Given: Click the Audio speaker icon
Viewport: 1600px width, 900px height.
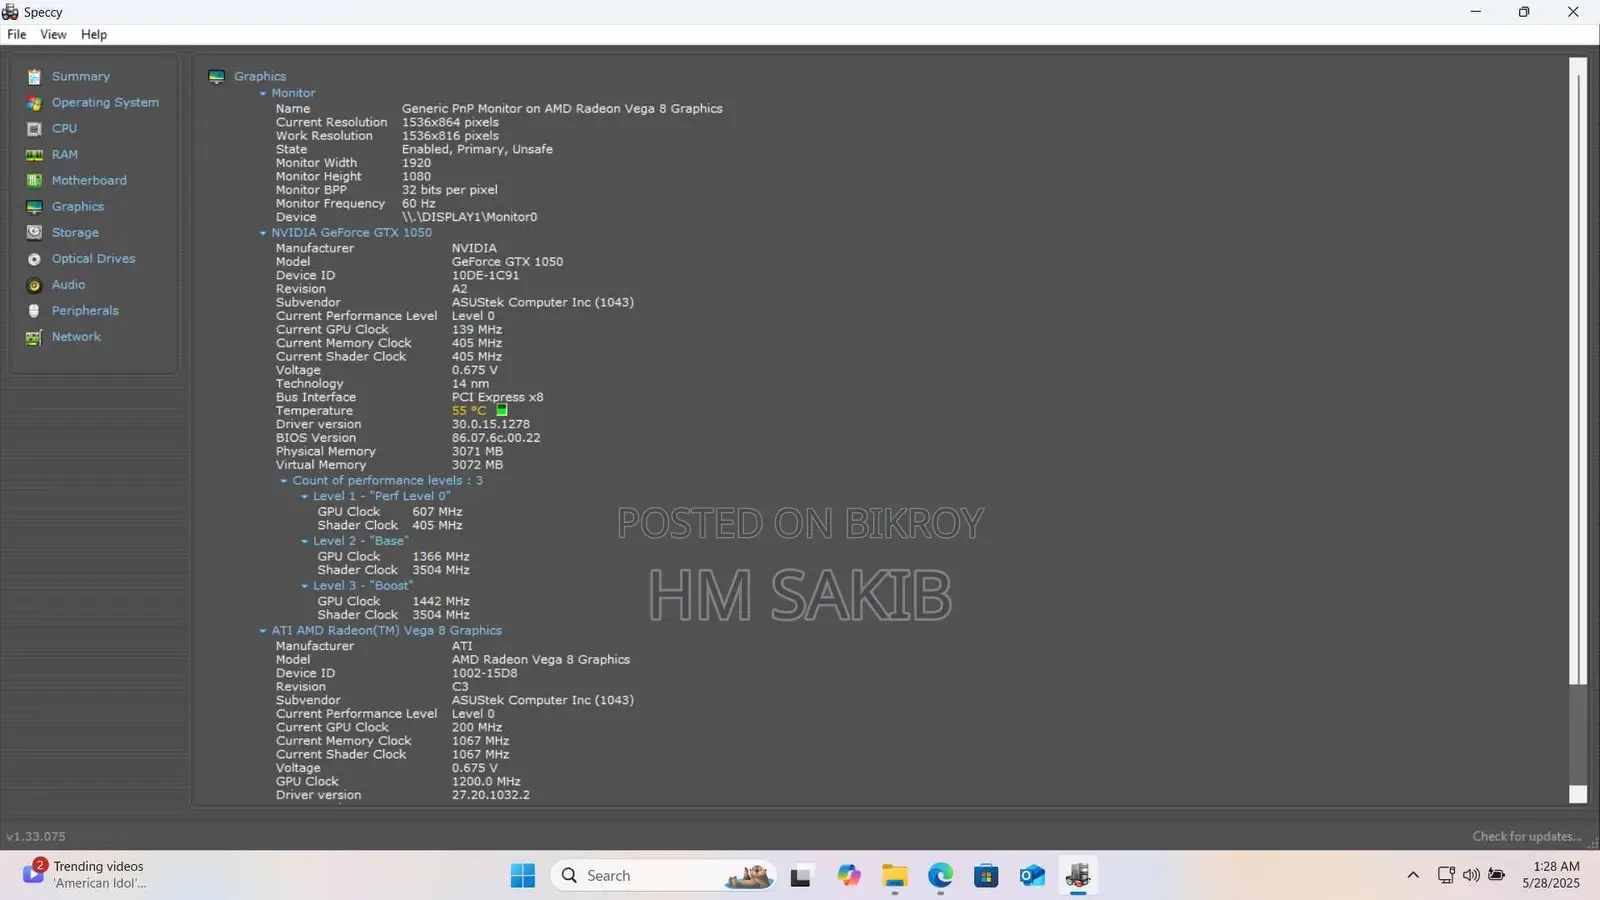Looking at the screenshot, I should (x=34, y=285).
